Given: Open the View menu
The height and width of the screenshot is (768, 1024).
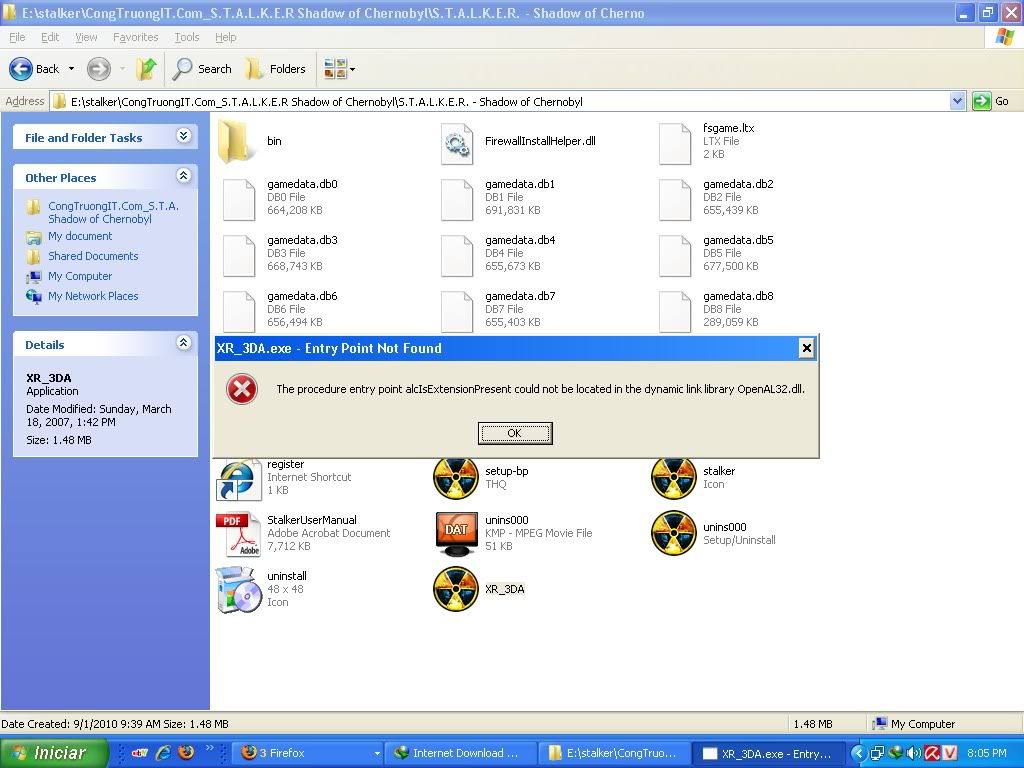Looking at the screenshot, I should (x=86, y=37).
